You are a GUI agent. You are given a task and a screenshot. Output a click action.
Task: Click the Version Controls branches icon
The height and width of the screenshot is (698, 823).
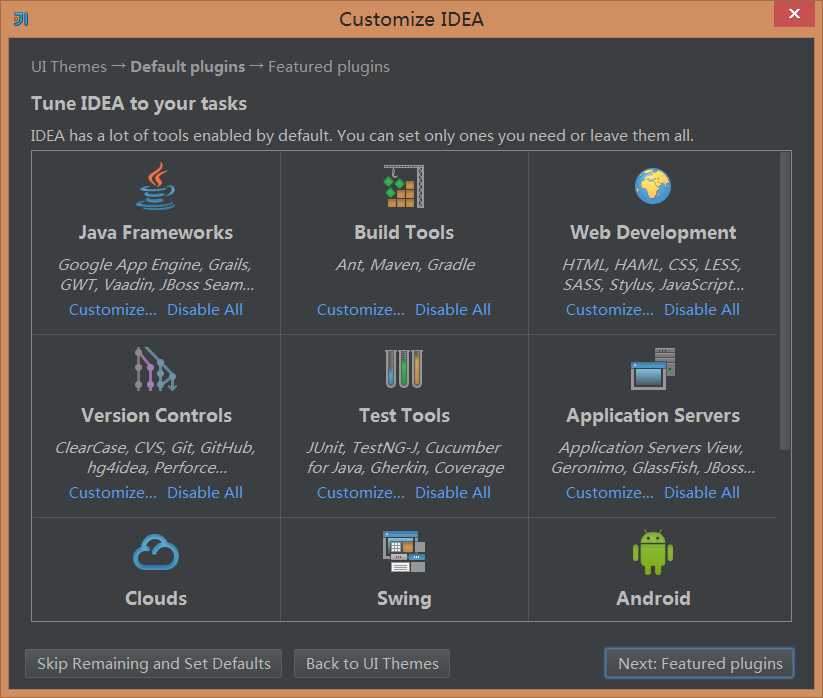point(155,369)
